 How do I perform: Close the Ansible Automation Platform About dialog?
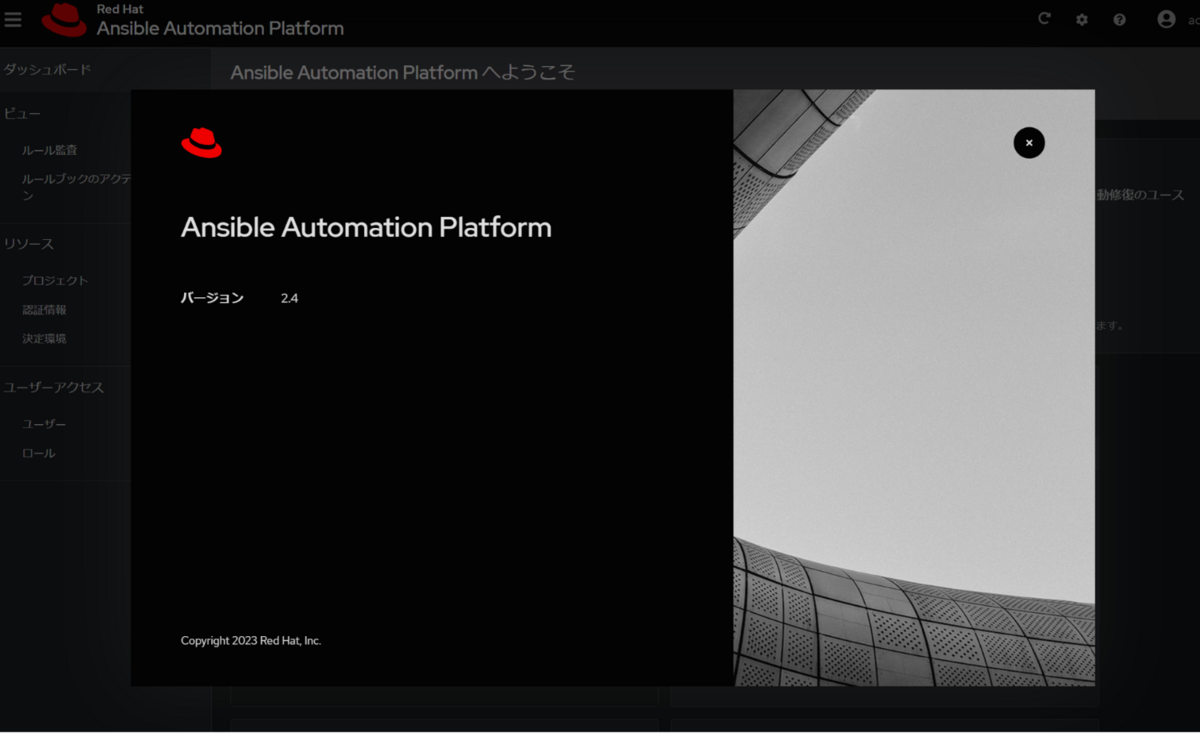coord(1029,143)
